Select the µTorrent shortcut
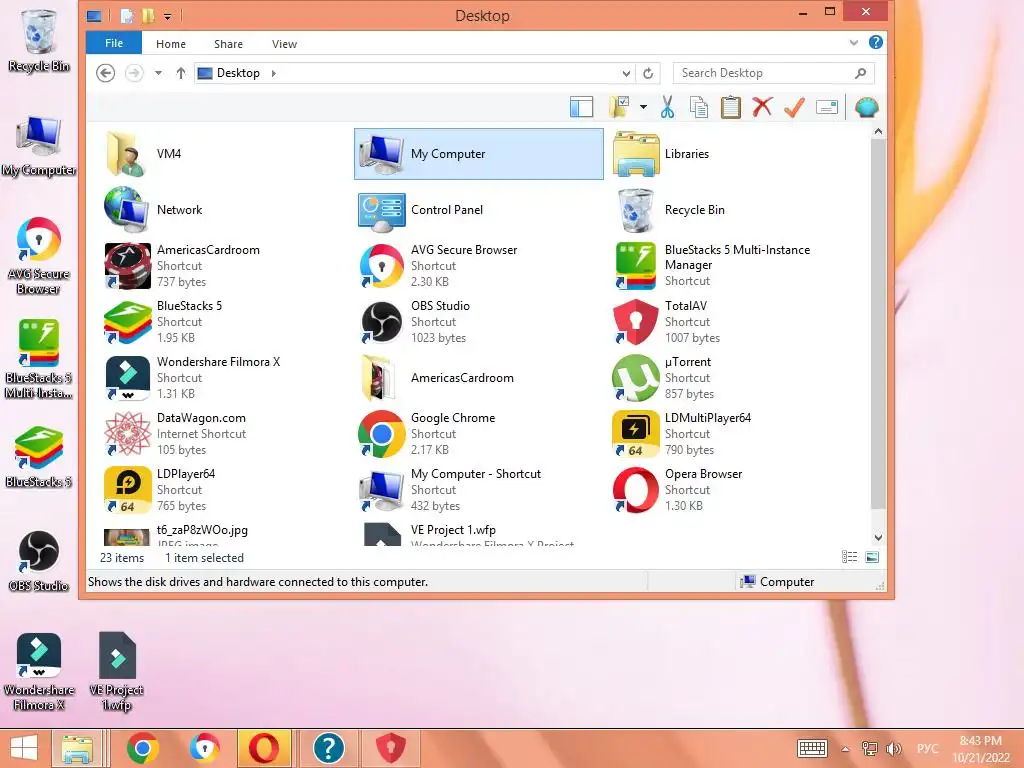Viewport: 1024px width, 768px height. pos(733,377)
